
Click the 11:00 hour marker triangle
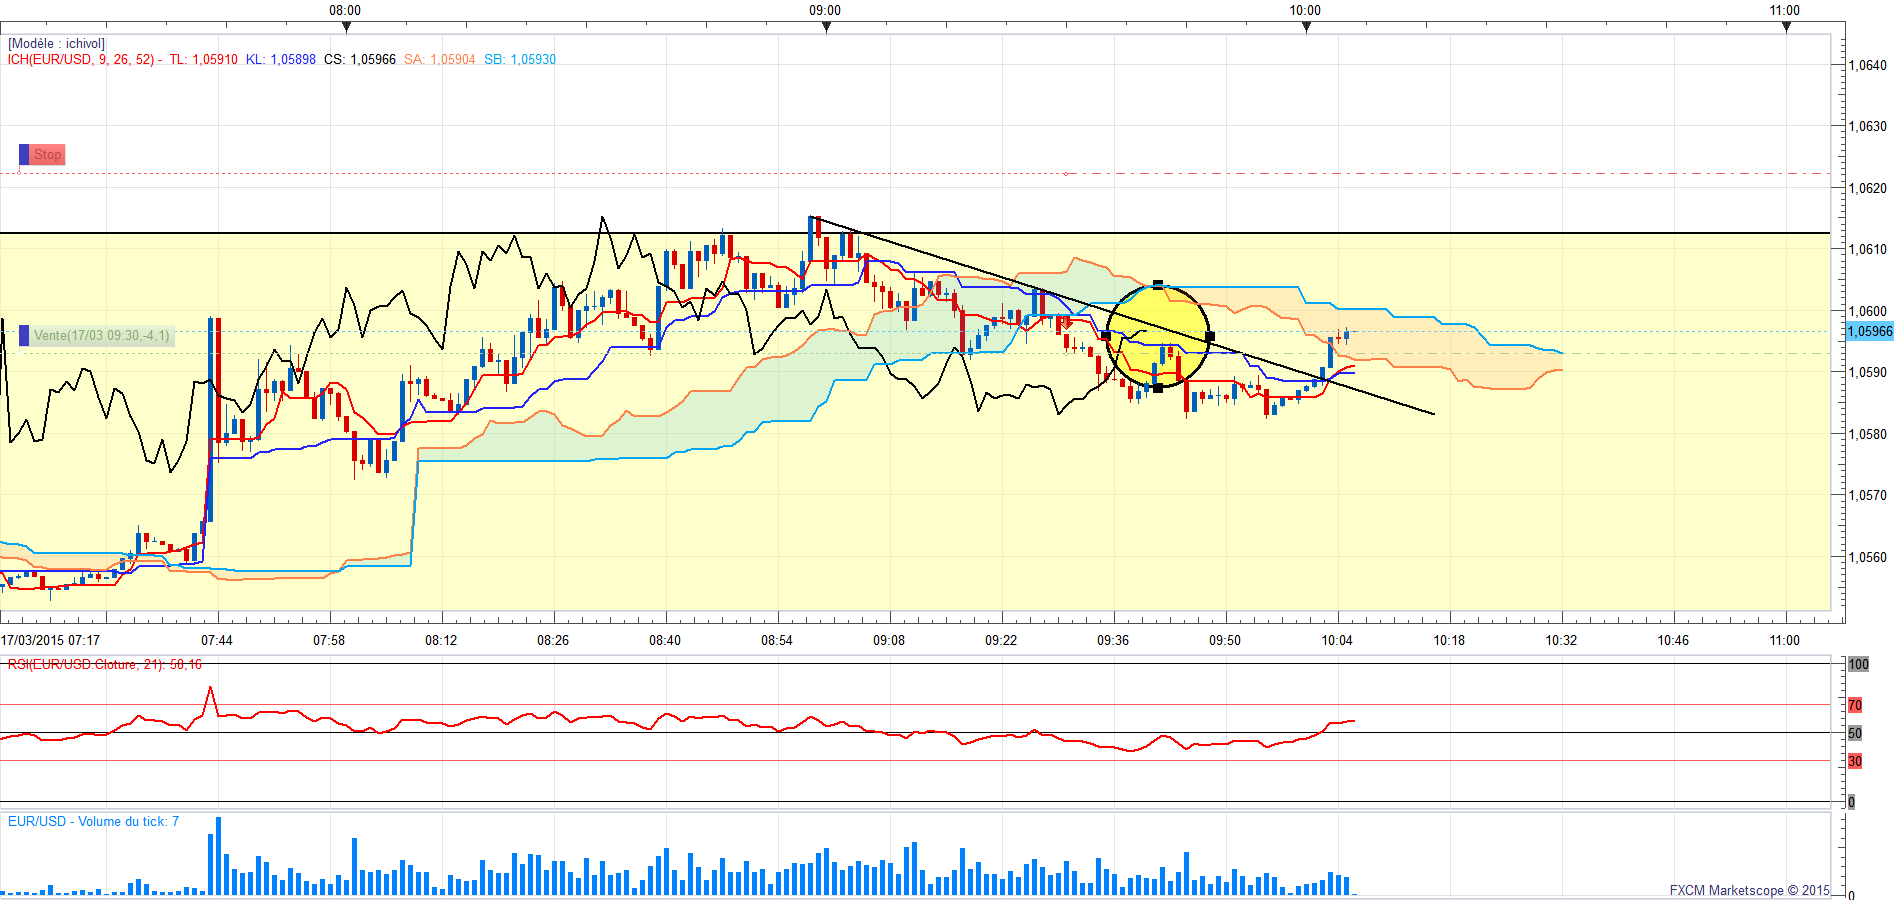tap(1786, 27)
